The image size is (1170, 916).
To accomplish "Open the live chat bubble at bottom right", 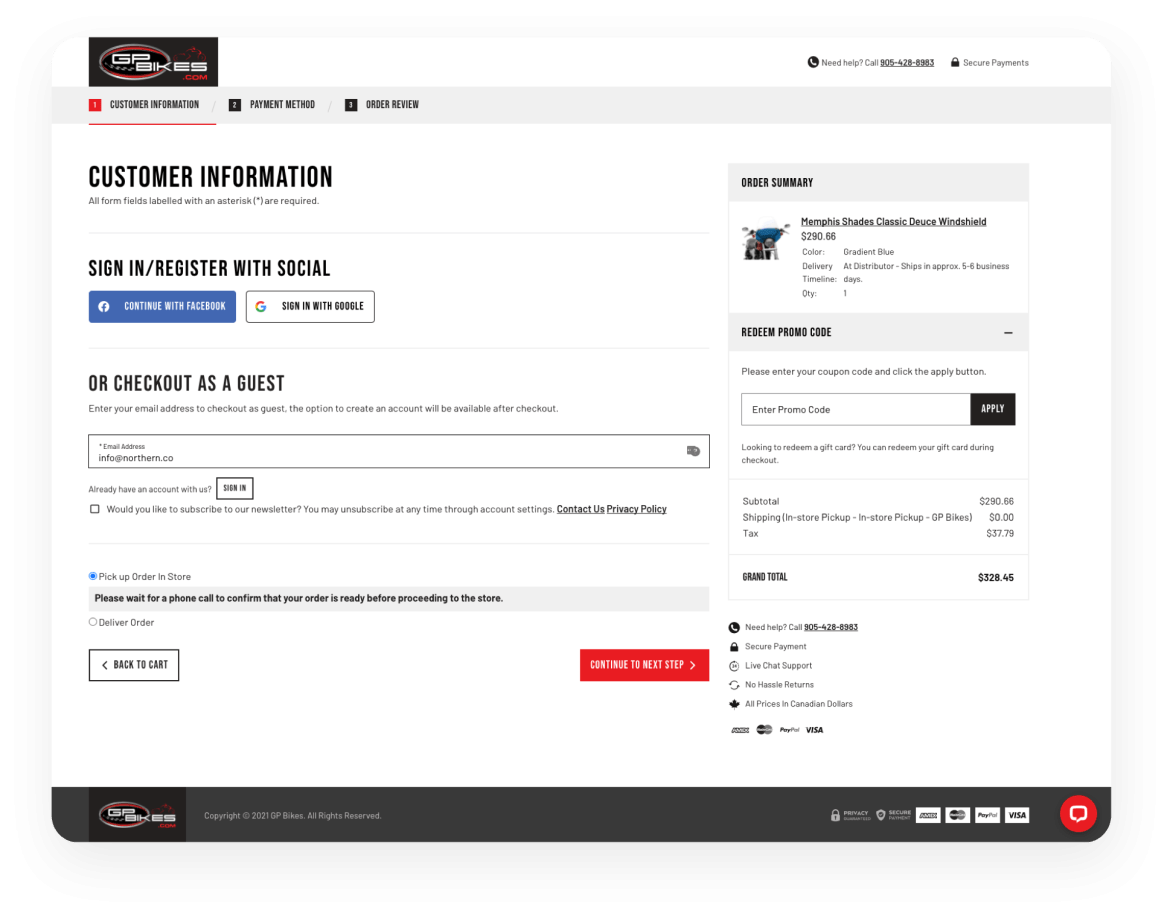I will click(x=1078, y=814).
